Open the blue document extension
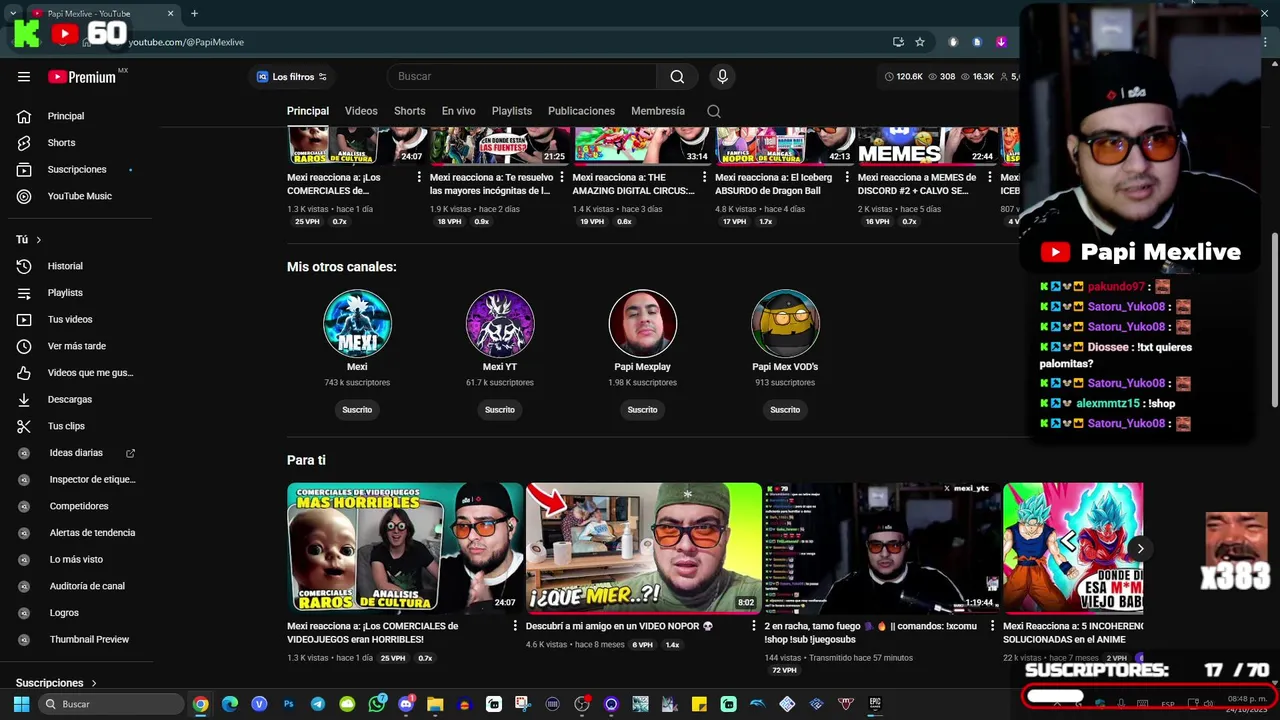1280x720 pixels. (977, 42)
